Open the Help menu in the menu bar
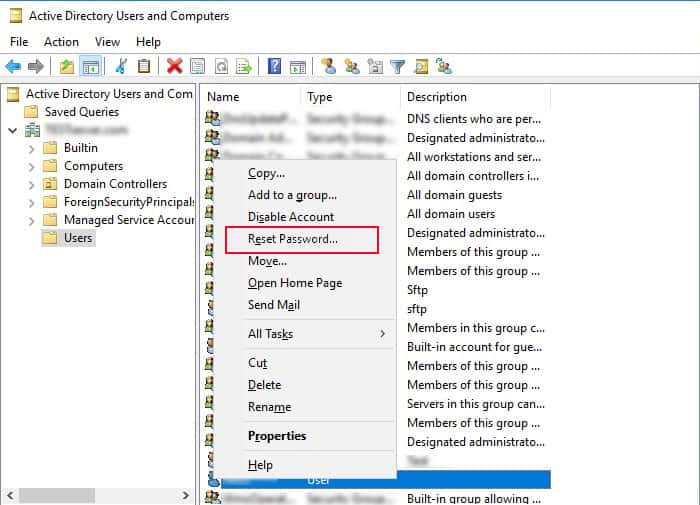The width and height of the screenshot is (700, 505). [x=148, y=42]
